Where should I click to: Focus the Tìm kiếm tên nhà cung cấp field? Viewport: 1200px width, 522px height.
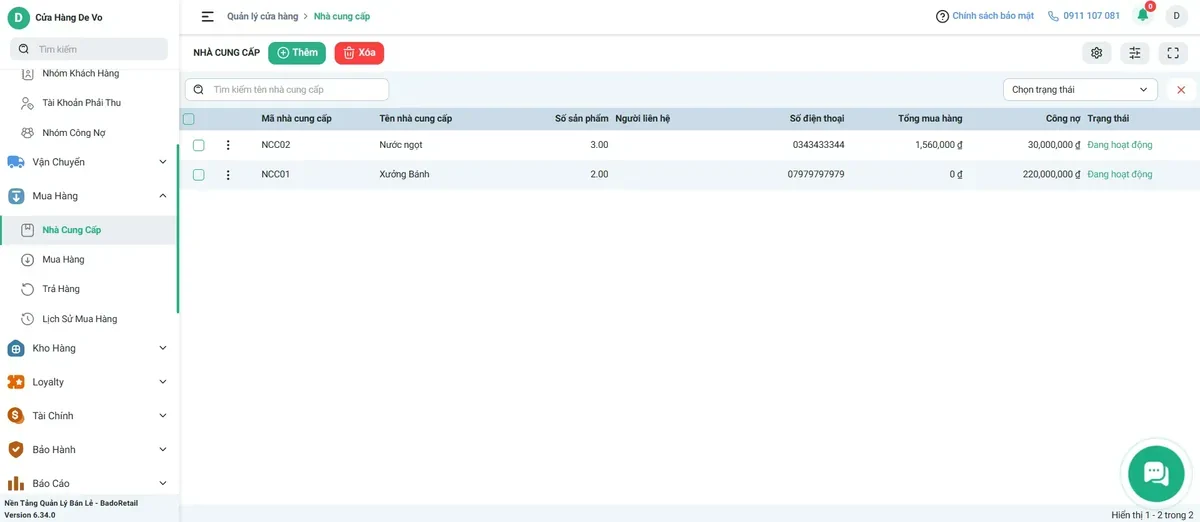tap(287, 90)
